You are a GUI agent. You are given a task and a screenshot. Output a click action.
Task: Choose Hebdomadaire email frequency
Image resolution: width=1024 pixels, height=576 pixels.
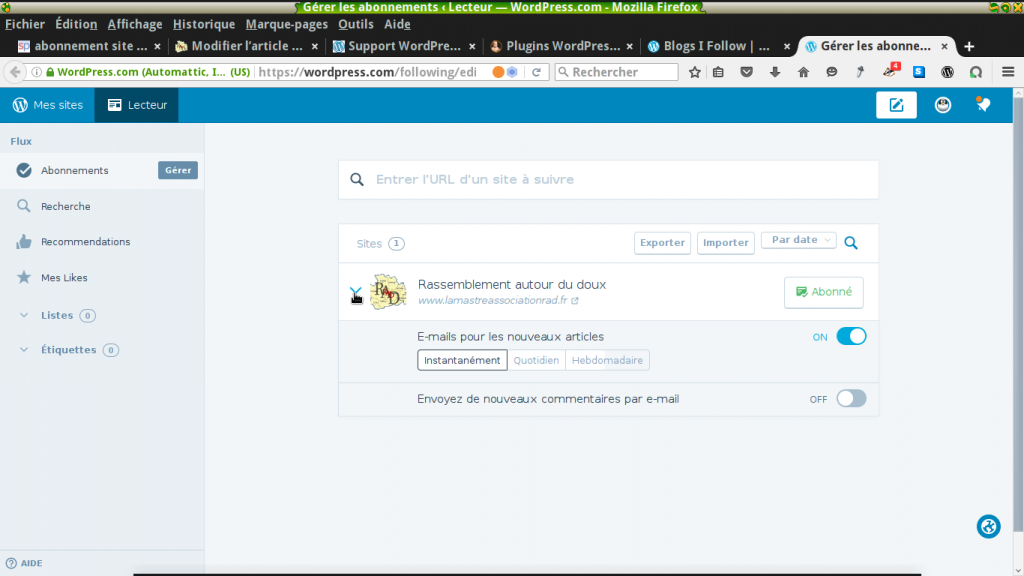(x=607, y=360)
